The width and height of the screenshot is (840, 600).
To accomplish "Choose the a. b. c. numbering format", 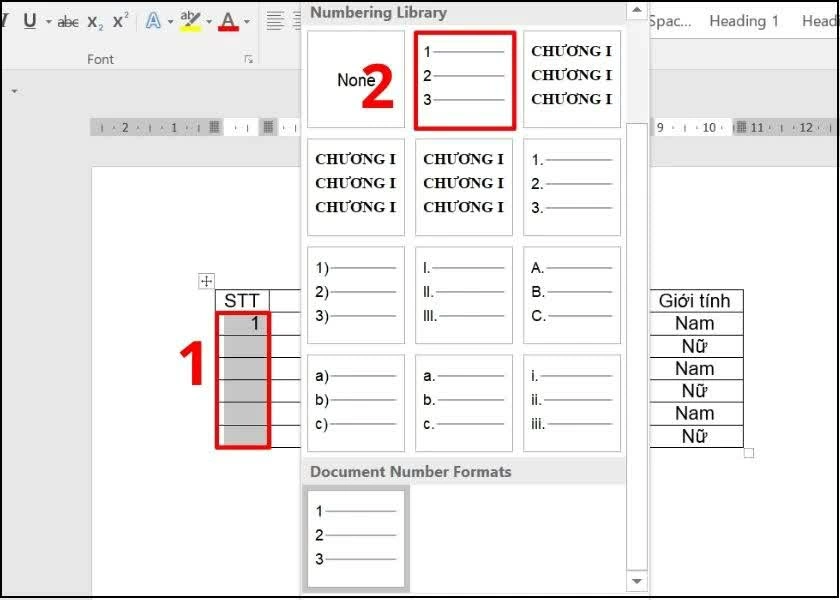I will tap(464, 403).
